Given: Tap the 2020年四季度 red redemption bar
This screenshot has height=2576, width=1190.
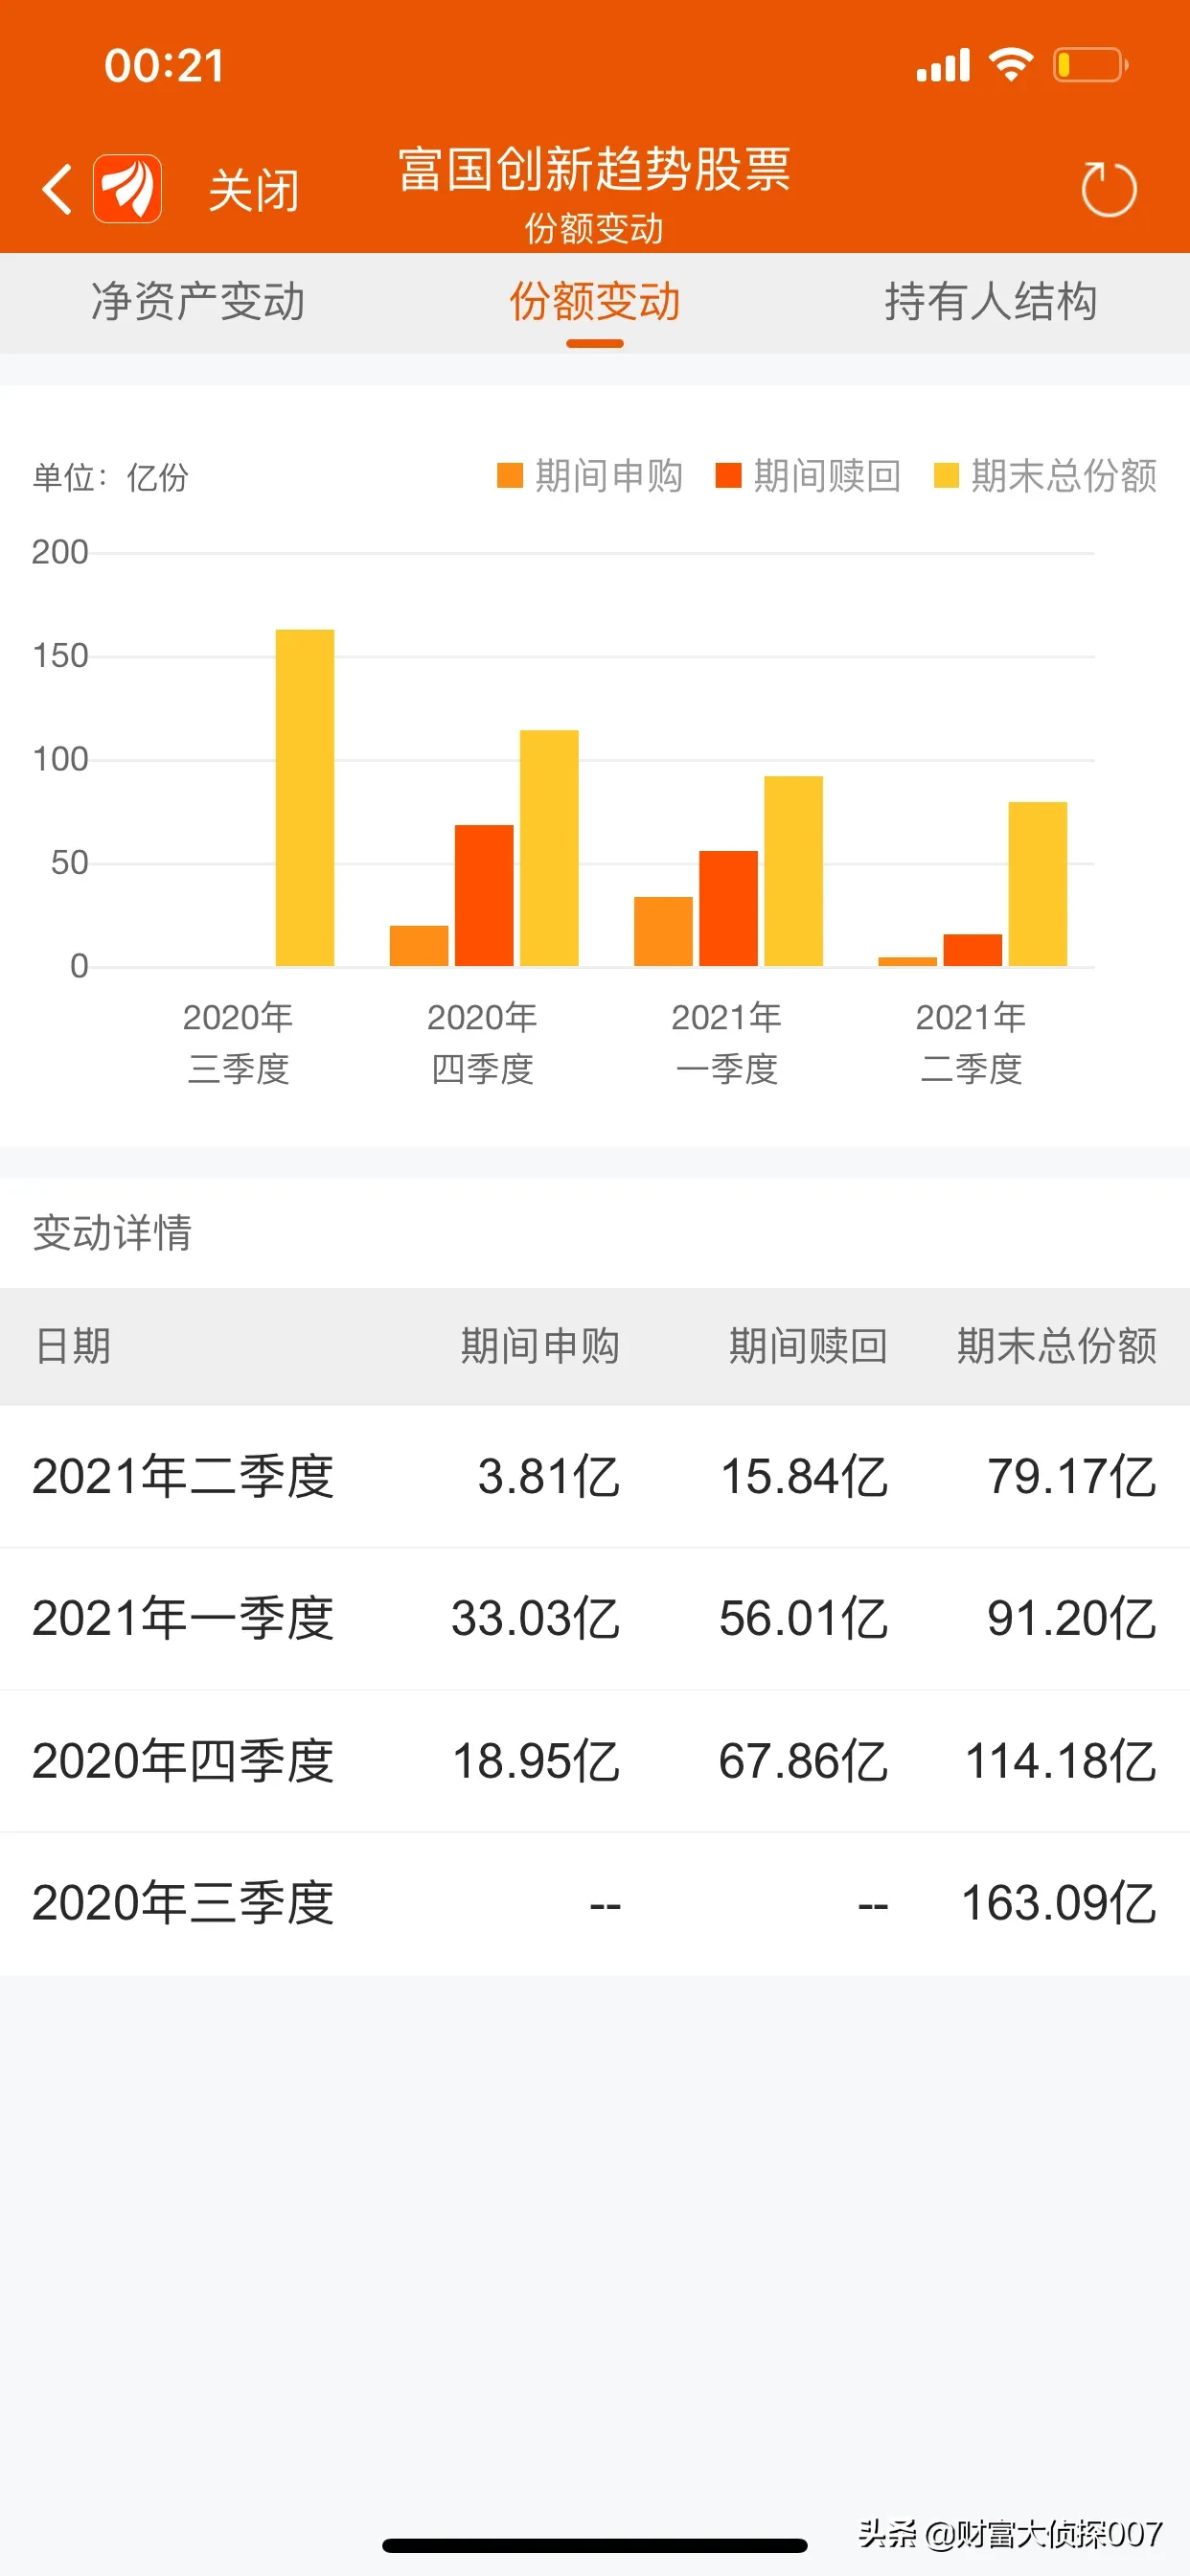Looking at the screenshot, I should click(x=484, y=896).
